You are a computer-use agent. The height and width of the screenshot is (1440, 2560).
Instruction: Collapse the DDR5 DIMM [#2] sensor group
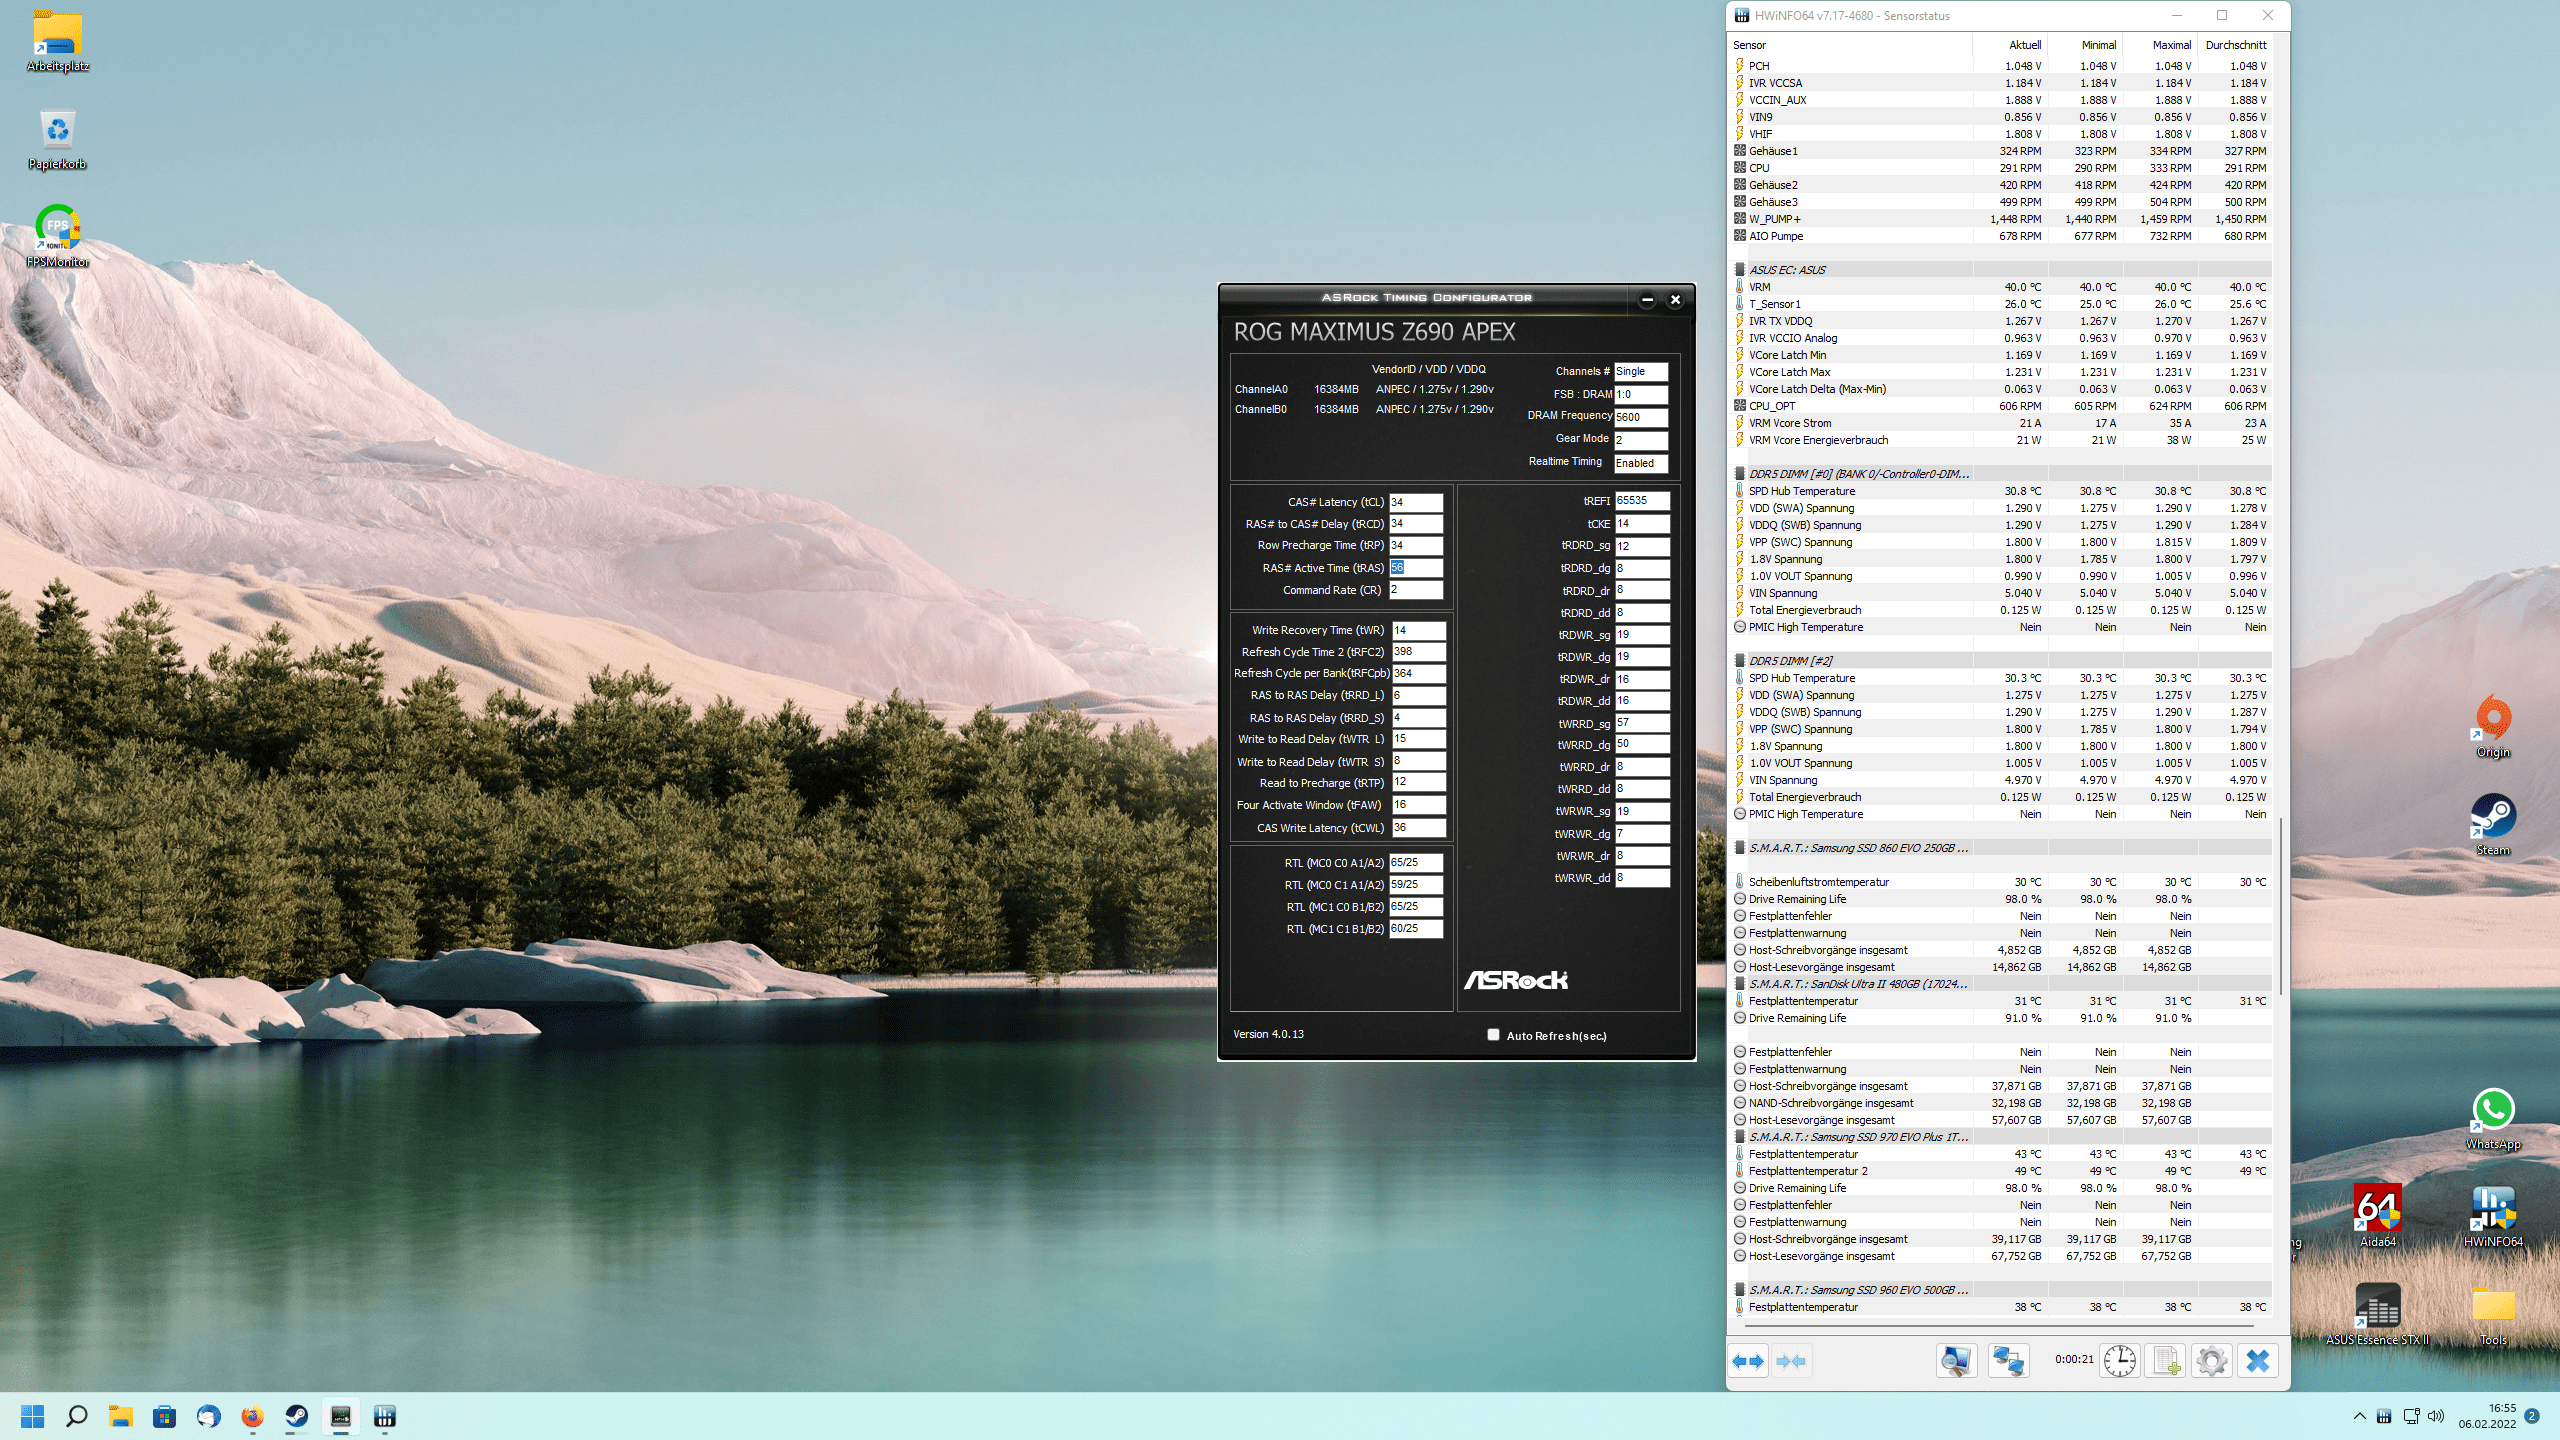[x=1790, y=661]
